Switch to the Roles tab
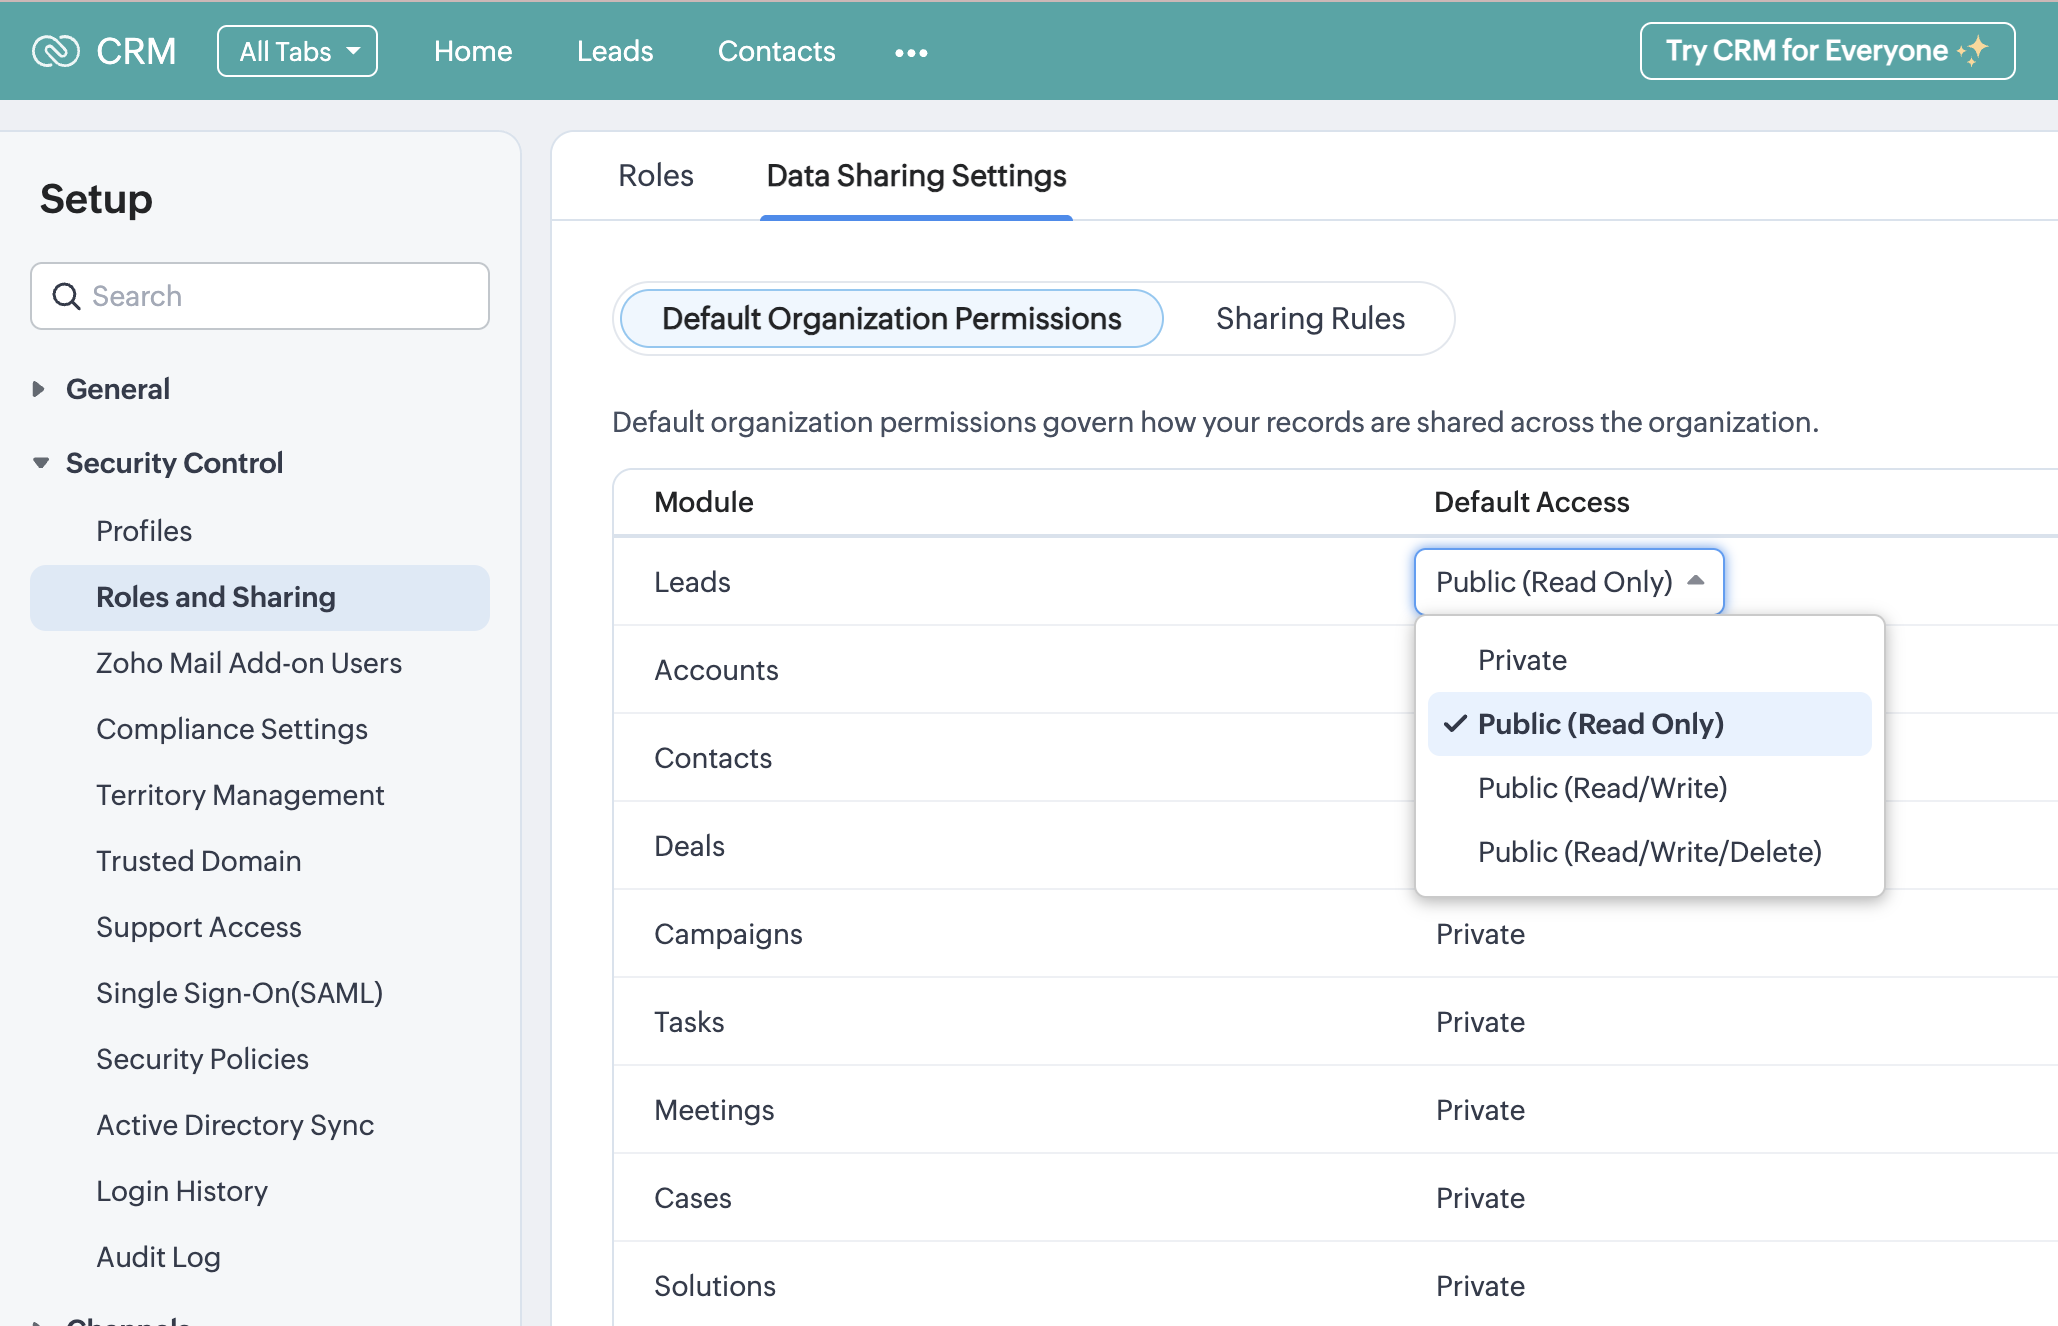The width and height of the screenshot is (2058, 1326). pyautogui.click(x=655, y=176)
